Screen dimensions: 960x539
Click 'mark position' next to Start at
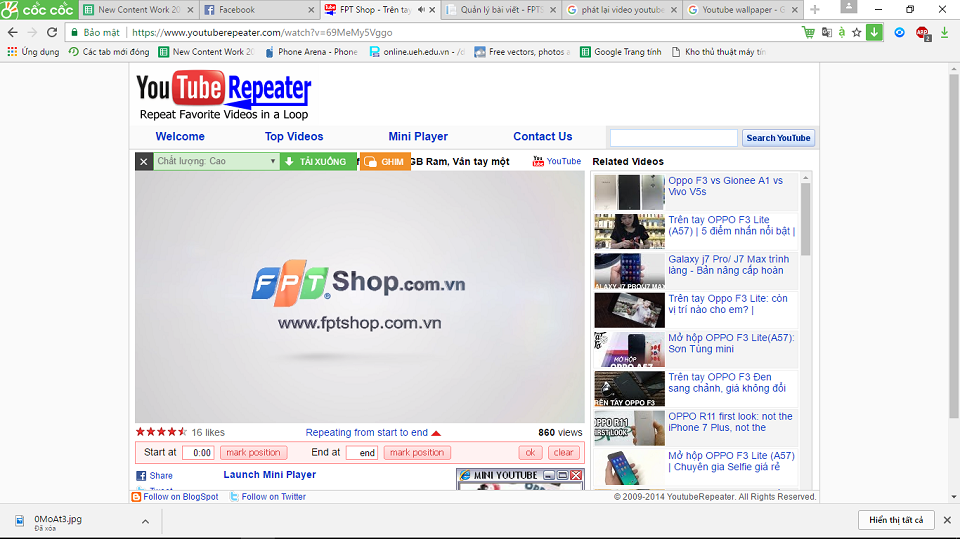click(253, 453)
